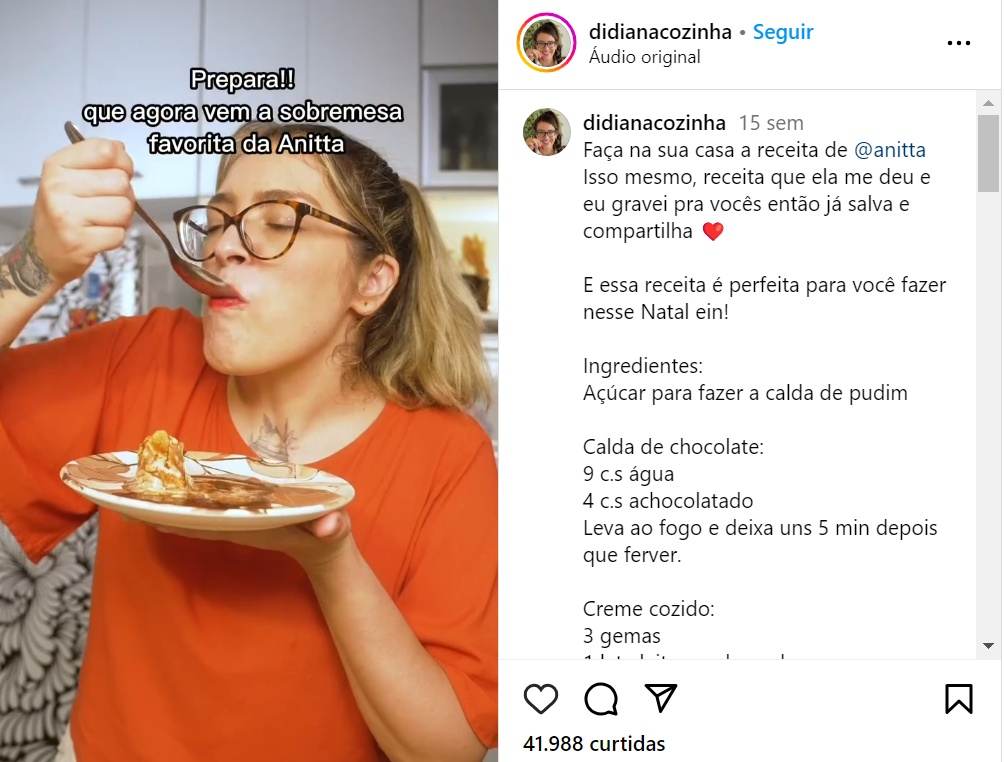Click the caption scrollbar down arrow
Viewport: 1004px width, 762px height.
[988, 645]
